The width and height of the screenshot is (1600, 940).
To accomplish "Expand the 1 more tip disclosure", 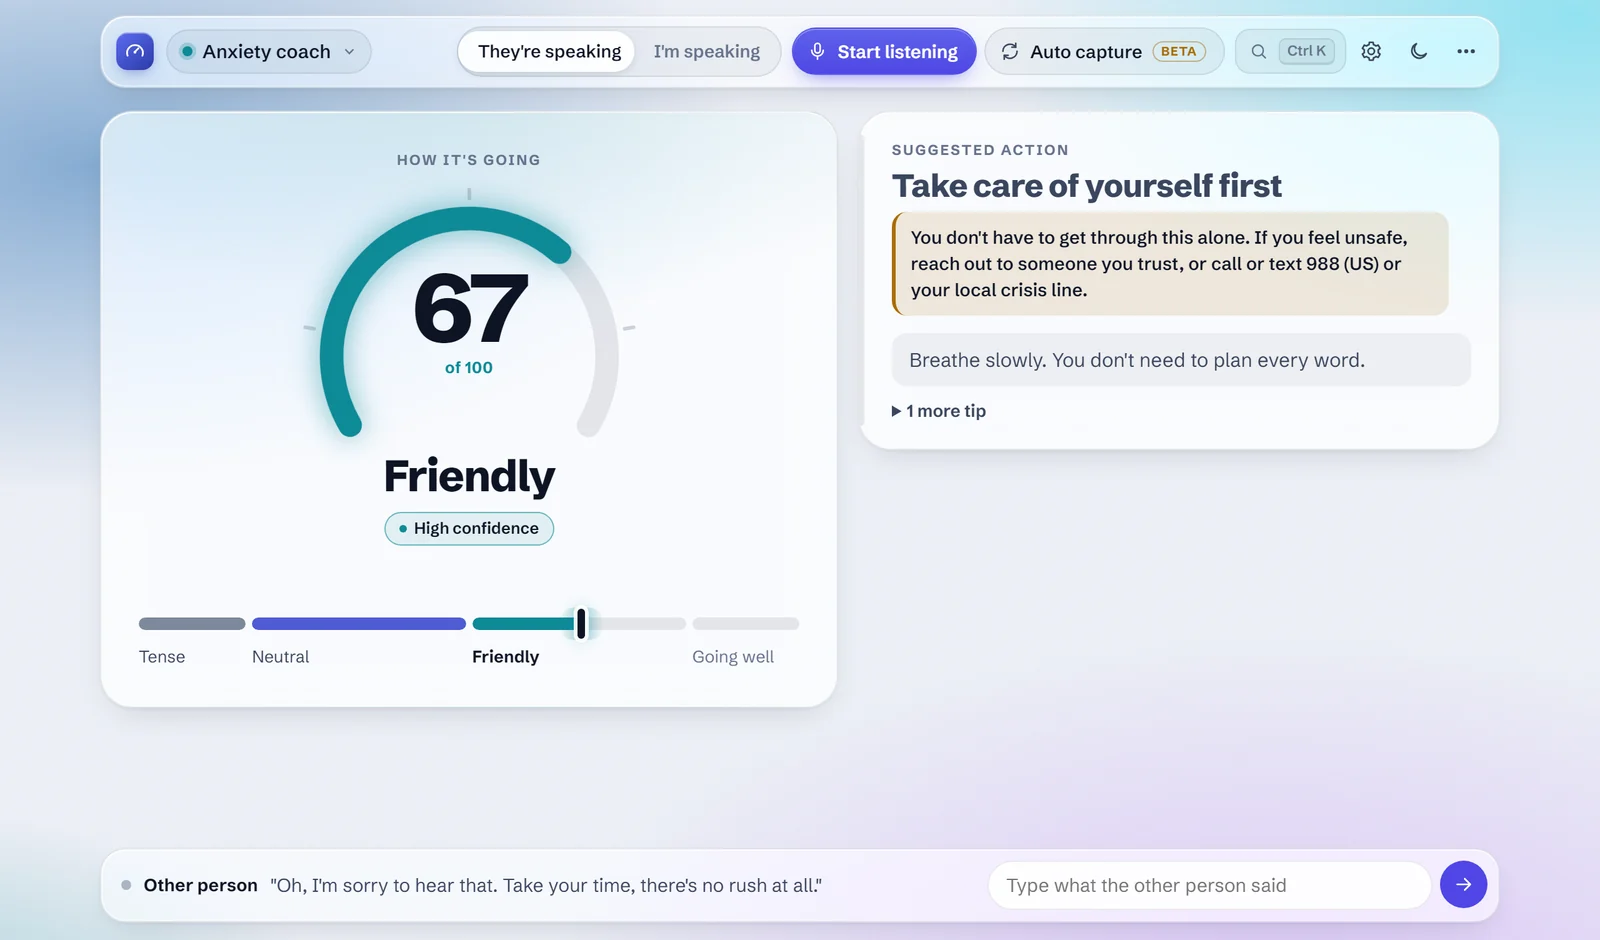I will click(939, 411).
